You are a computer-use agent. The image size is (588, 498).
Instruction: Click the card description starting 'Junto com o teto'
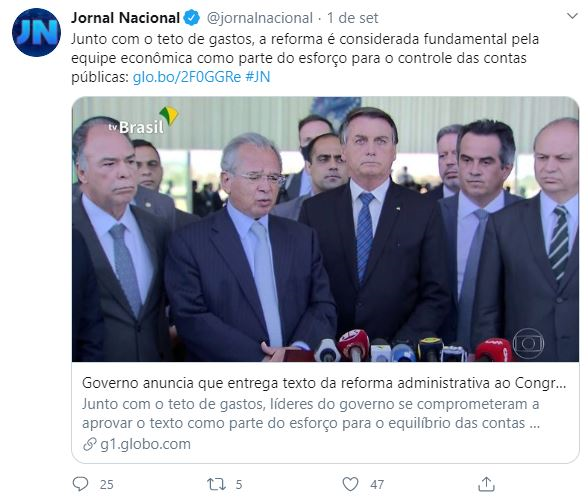[311, 414]
